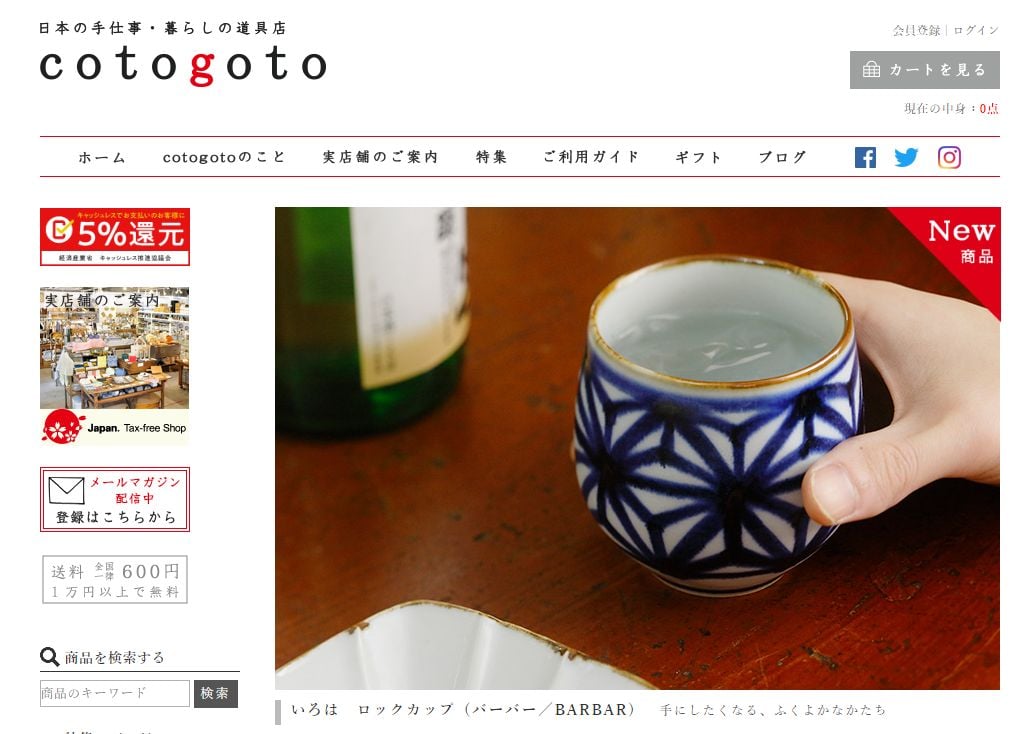
Task: Open ご利用ガイド menu item
Action: [x=591, y=157]
